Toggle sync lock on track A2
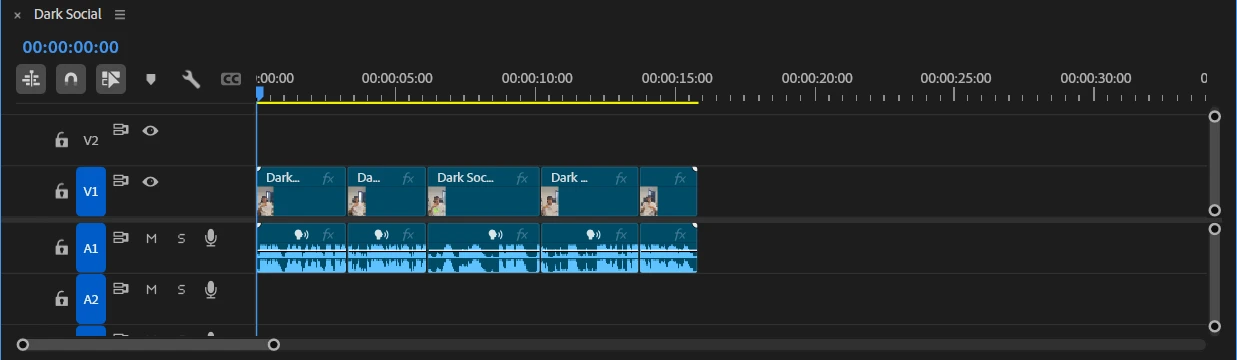This screenshot has height=360, width=1237. [121, 289]
